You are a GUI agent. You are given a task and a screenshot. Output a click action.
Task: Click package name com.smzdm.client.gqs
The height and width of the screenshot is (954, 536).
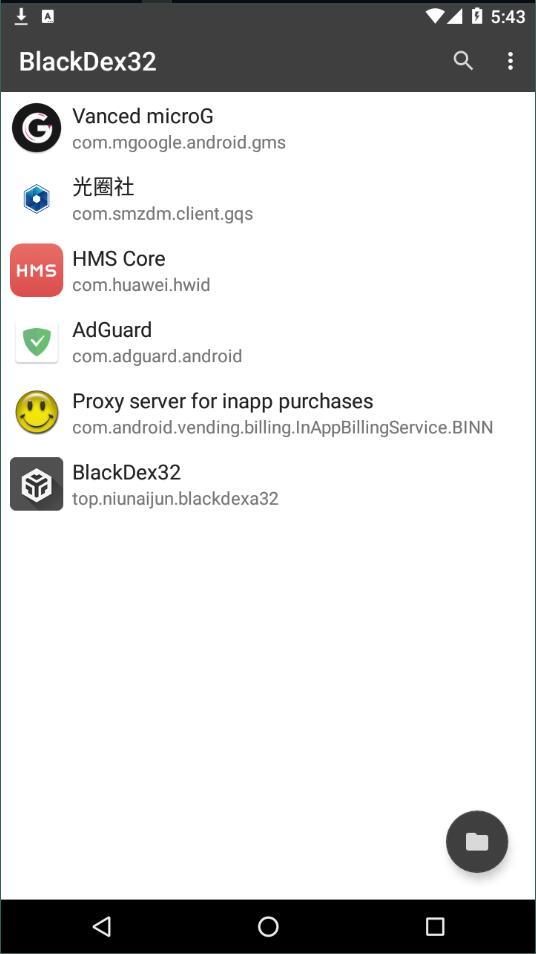coord(162,214)
